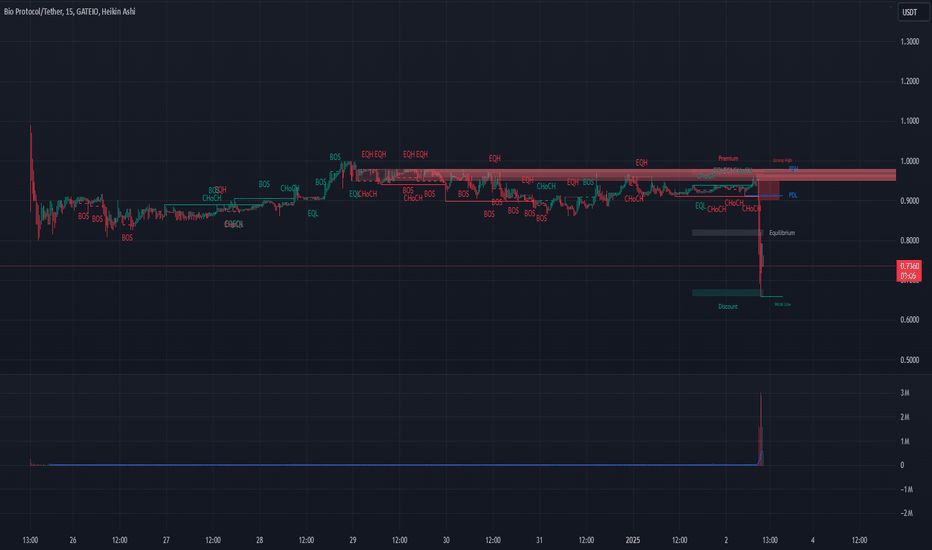Click the PDL level label
The width and height of the screenshot is (932, 550).
[793, 196]
